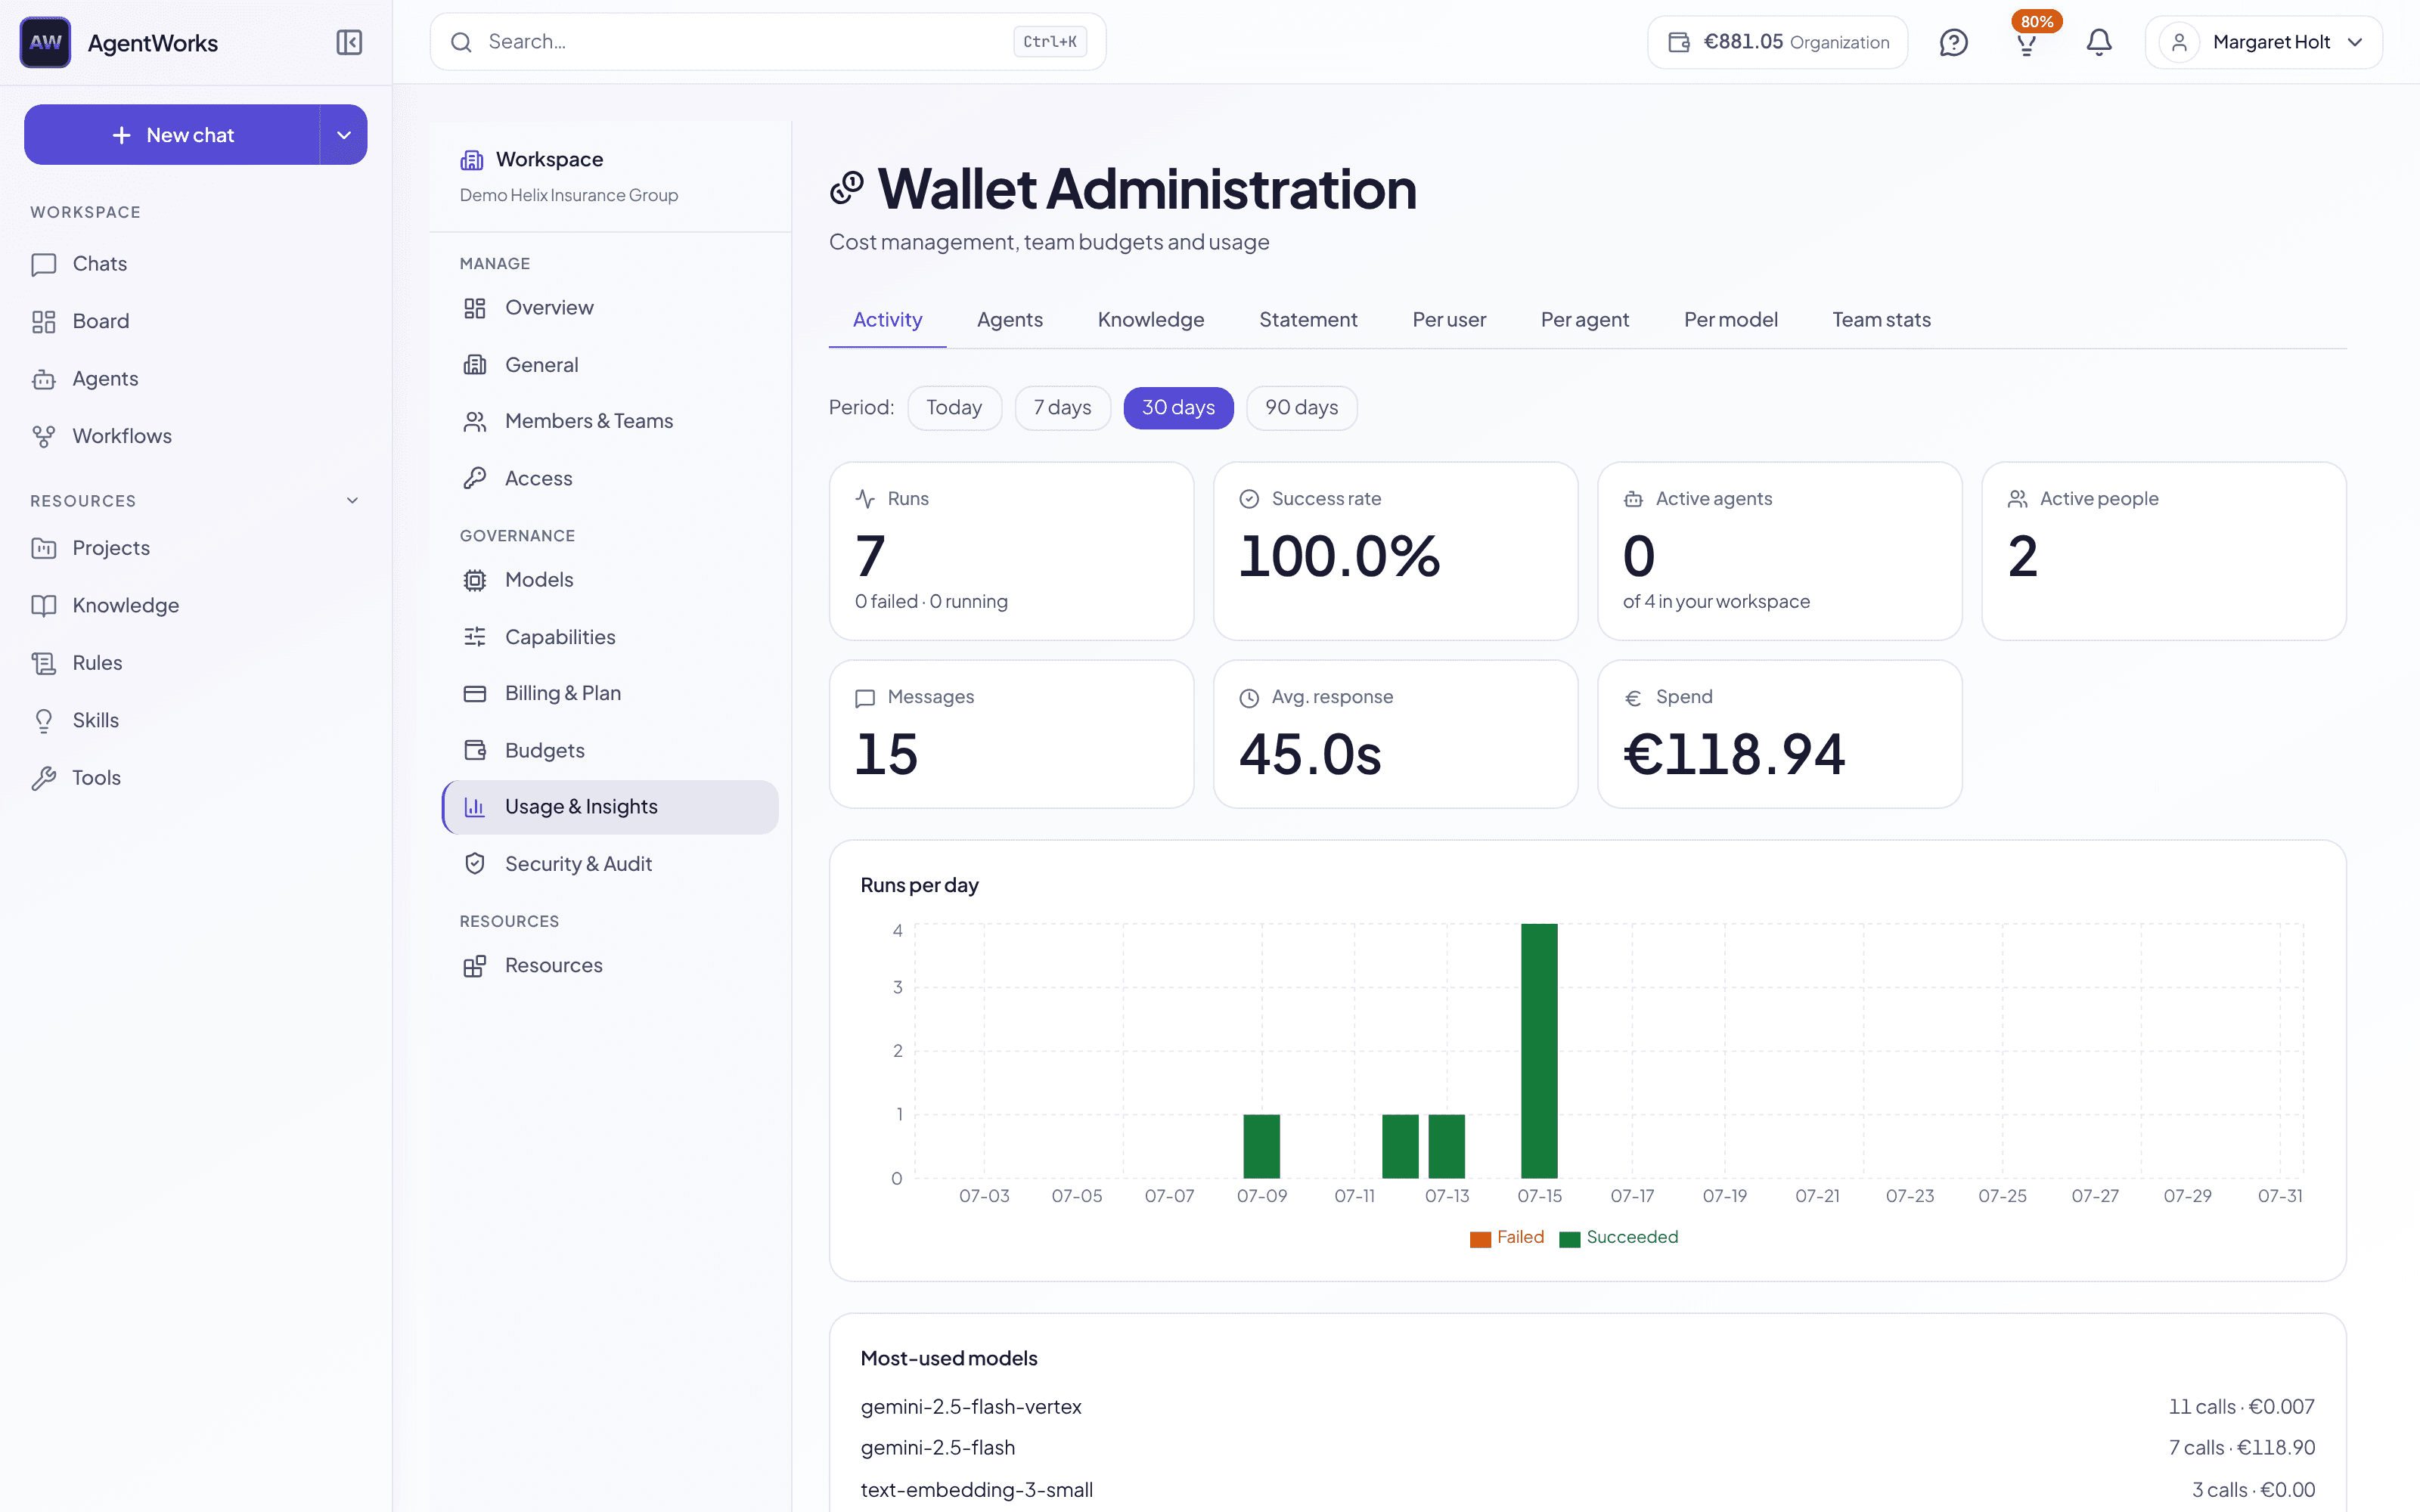Set period to 7 days
This screenshot has height=1512, width=2420.
(1062, 408)
